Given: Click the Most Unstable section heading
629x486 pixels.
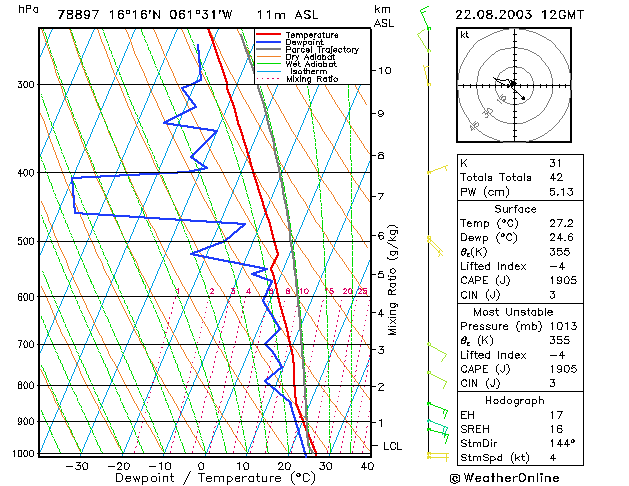Looking at the screenshot, I should pyautogui.click(x=513, y=312).
